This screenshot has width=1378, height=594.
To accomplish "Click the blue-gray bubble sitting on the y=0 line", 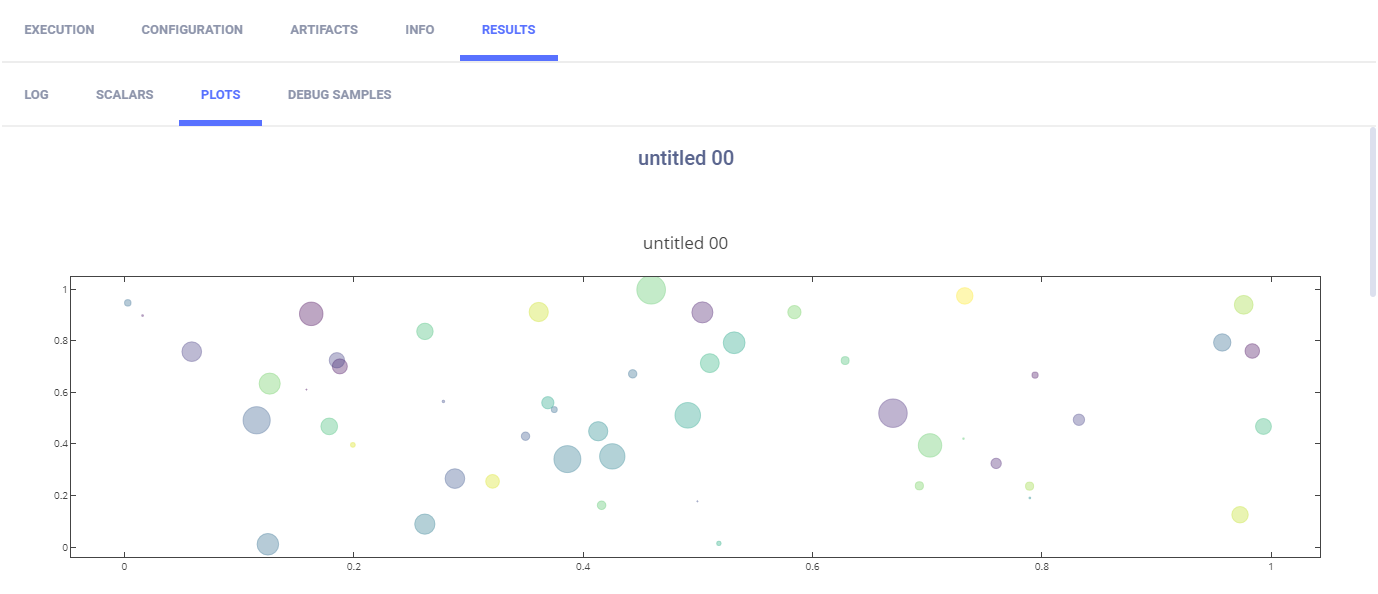I will (x=267, y=544).
